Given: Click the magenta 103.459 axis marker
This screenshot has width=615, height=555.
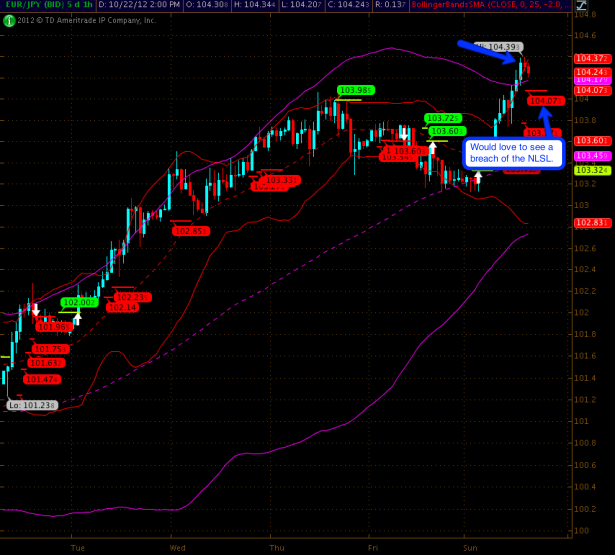Looking at the screenshot, I should pos(593,156).
